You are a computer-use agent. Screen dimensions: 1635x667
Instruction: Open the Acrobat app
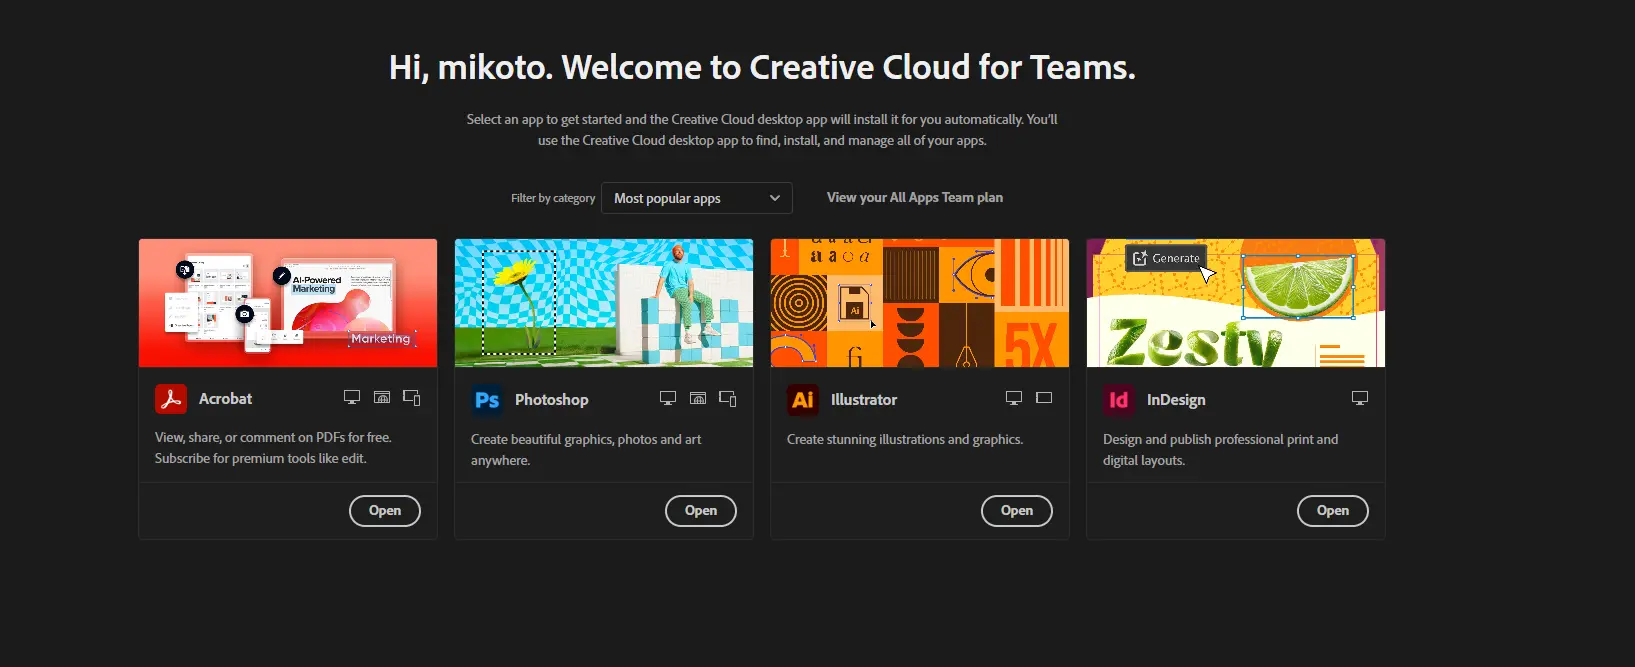tap(385, 511)
